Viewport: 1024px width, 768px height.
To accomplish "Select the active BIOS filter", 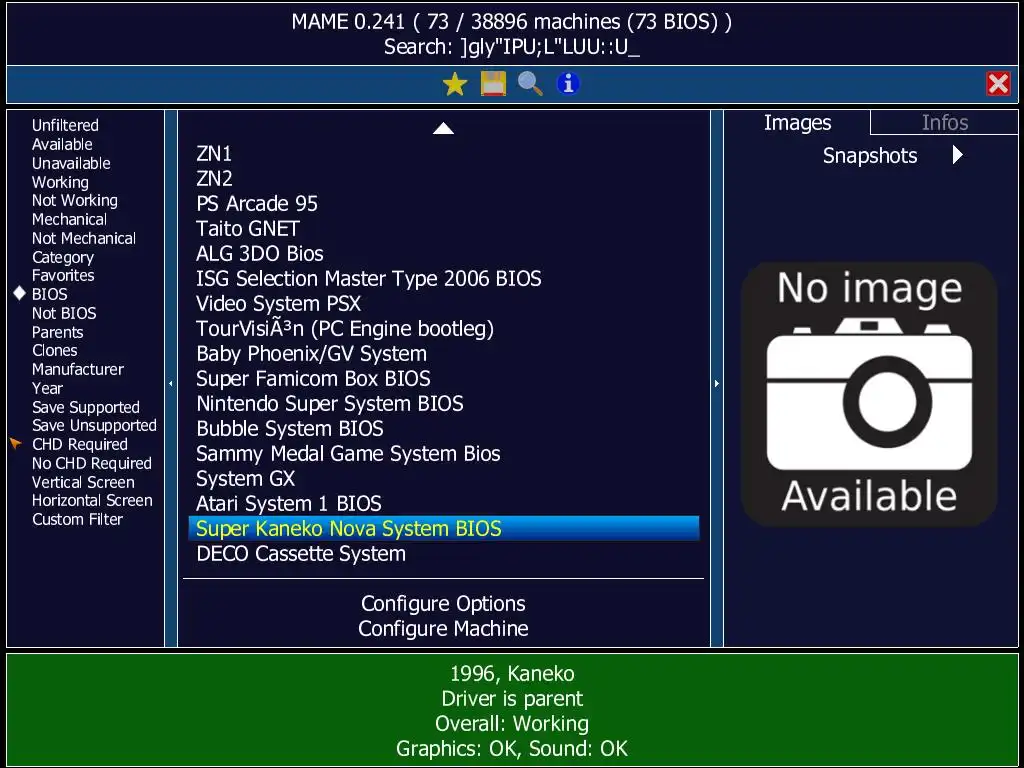I will 50,295.
